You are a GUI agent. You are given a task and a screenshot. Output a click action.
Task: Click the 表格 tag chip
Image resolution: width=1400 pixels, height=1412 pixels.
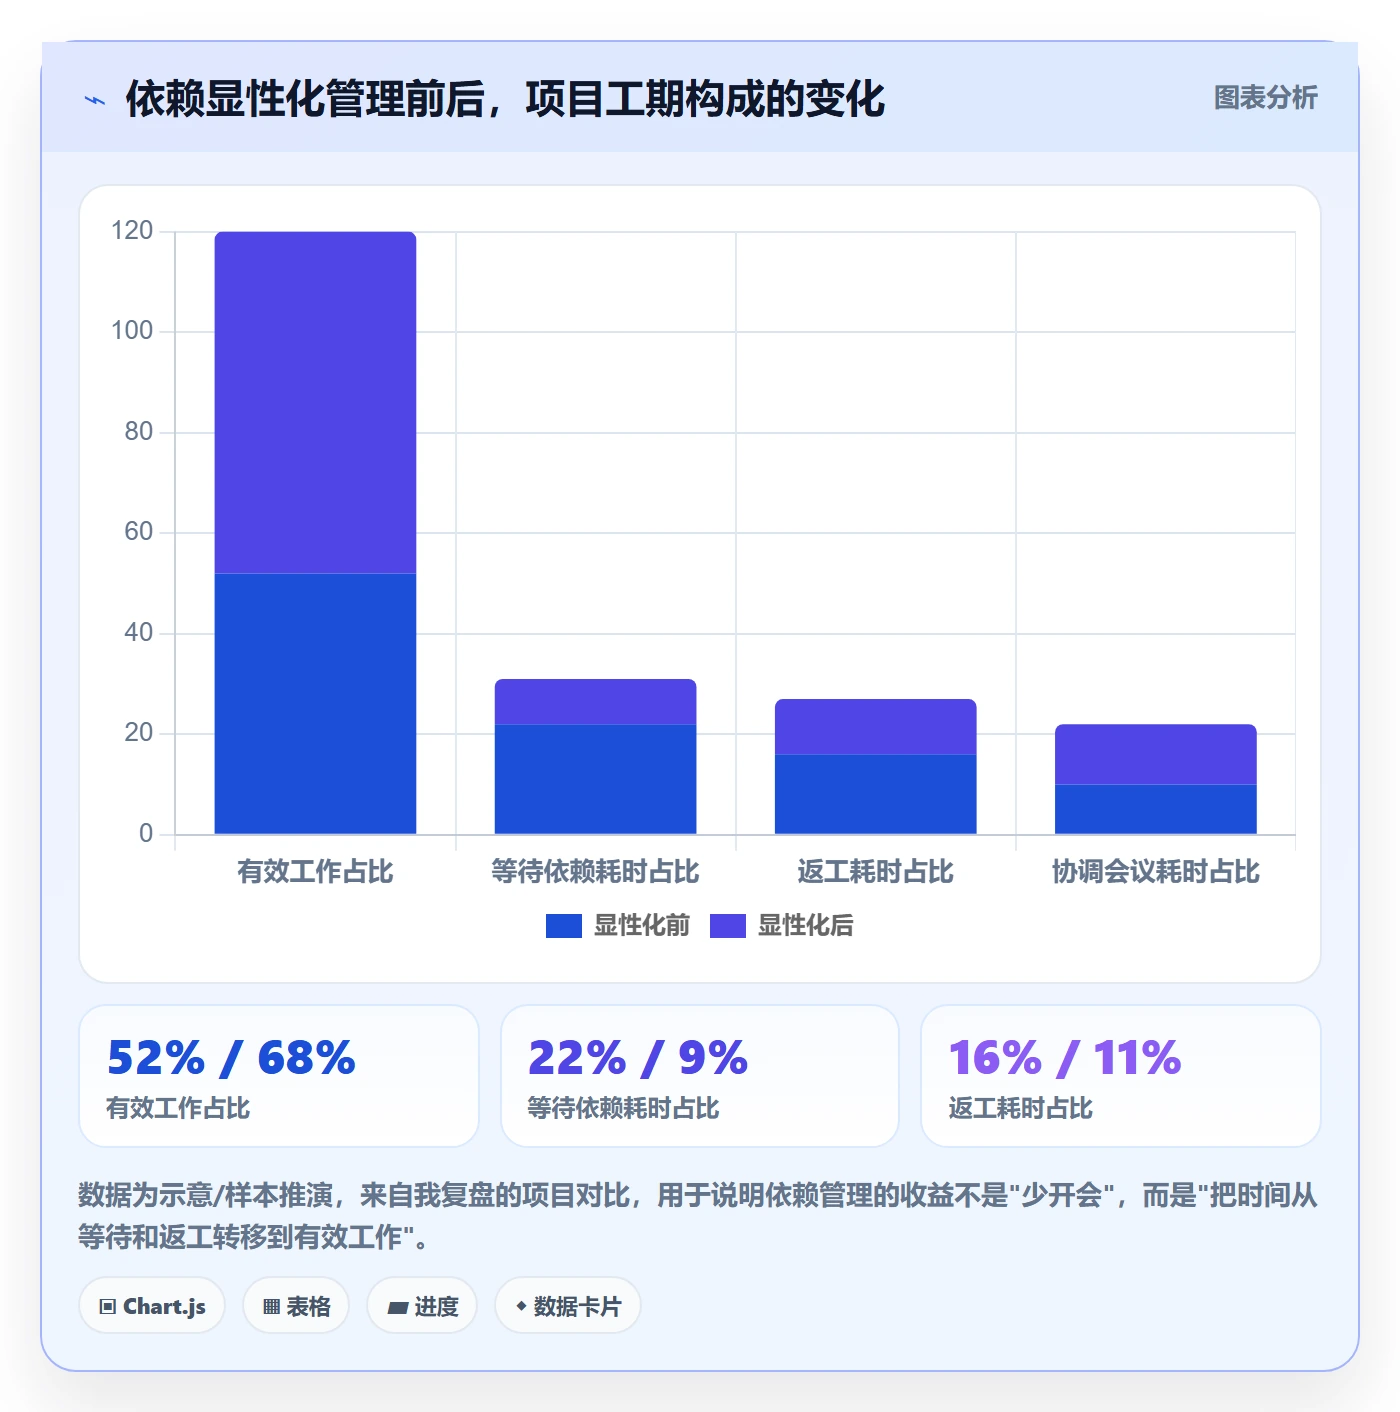(x=296, y=1306)
